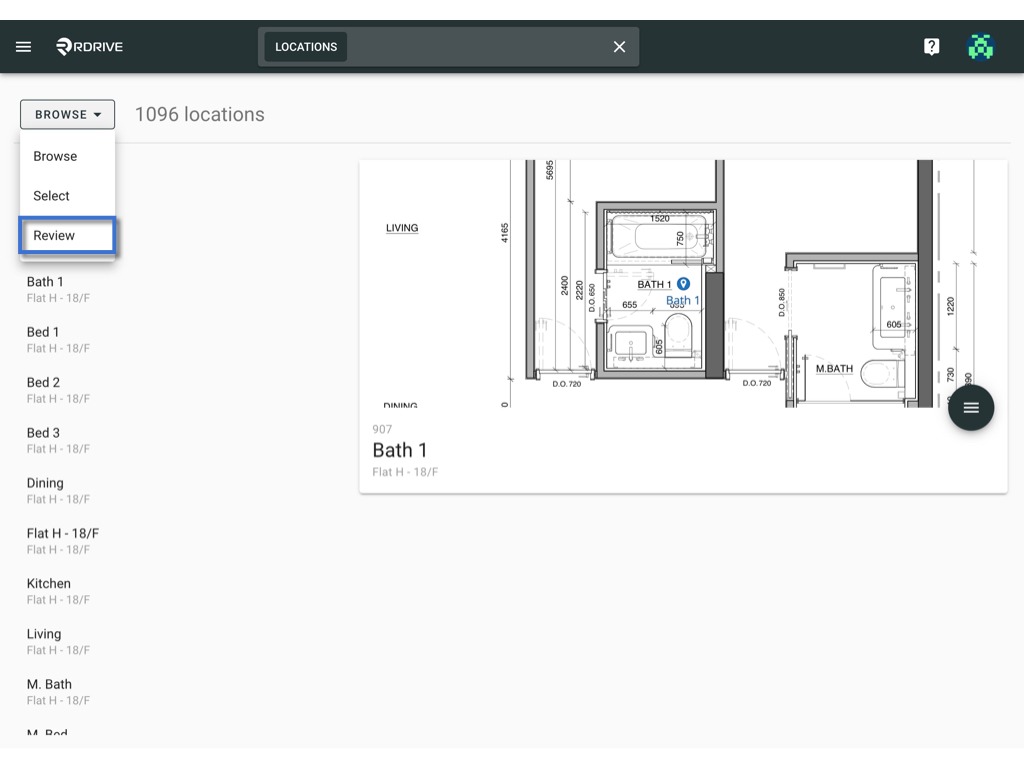
Task: Click the Bath 1 floor plan thumbnail
Action: pos(683,283)
